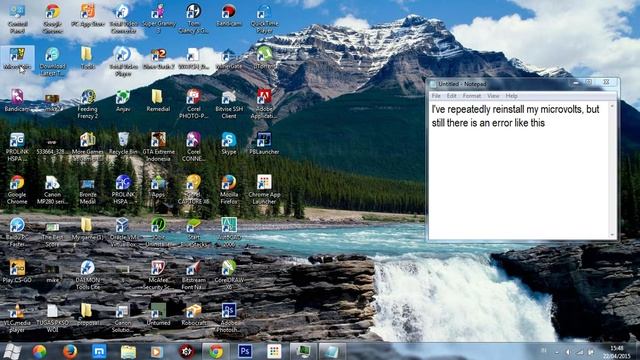The height and width of the screenshot is (360, 640).
Task: Open the uTorrent desktop shortcut
Action: click(x=264, y=58)
